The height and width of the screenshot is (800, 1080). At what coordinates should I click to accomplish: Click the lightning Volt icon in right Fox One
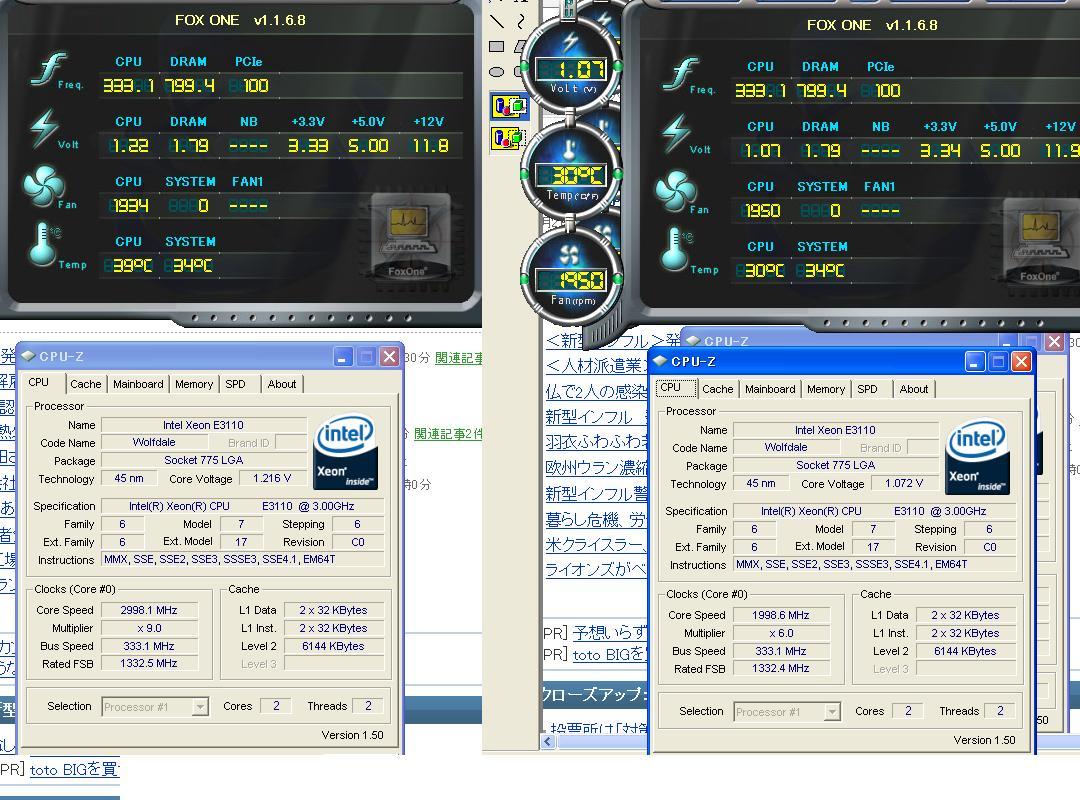(676, 134)
